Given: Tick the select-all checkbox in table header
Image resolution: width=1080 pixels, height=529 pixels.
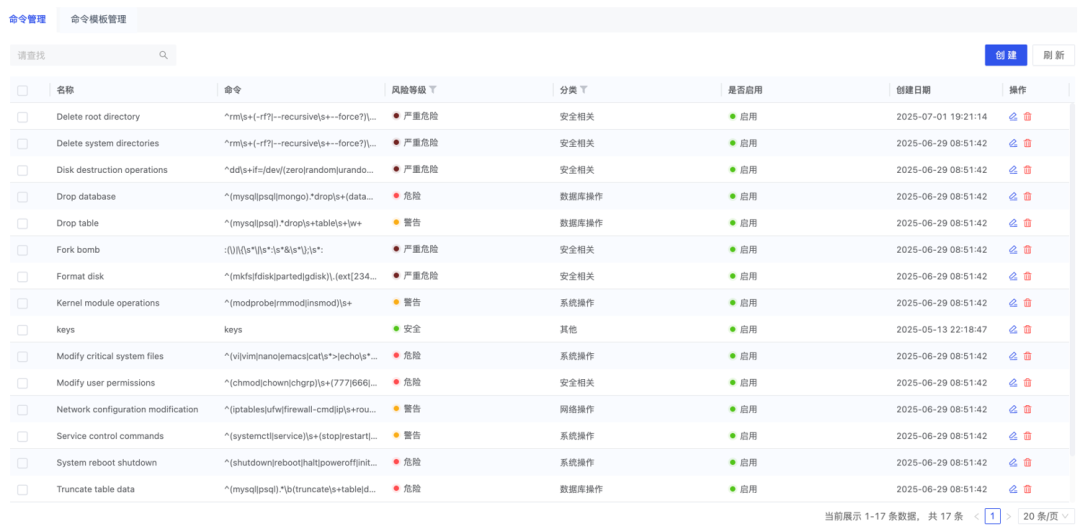Looking at the screenshot, I should tap(23, 90).
